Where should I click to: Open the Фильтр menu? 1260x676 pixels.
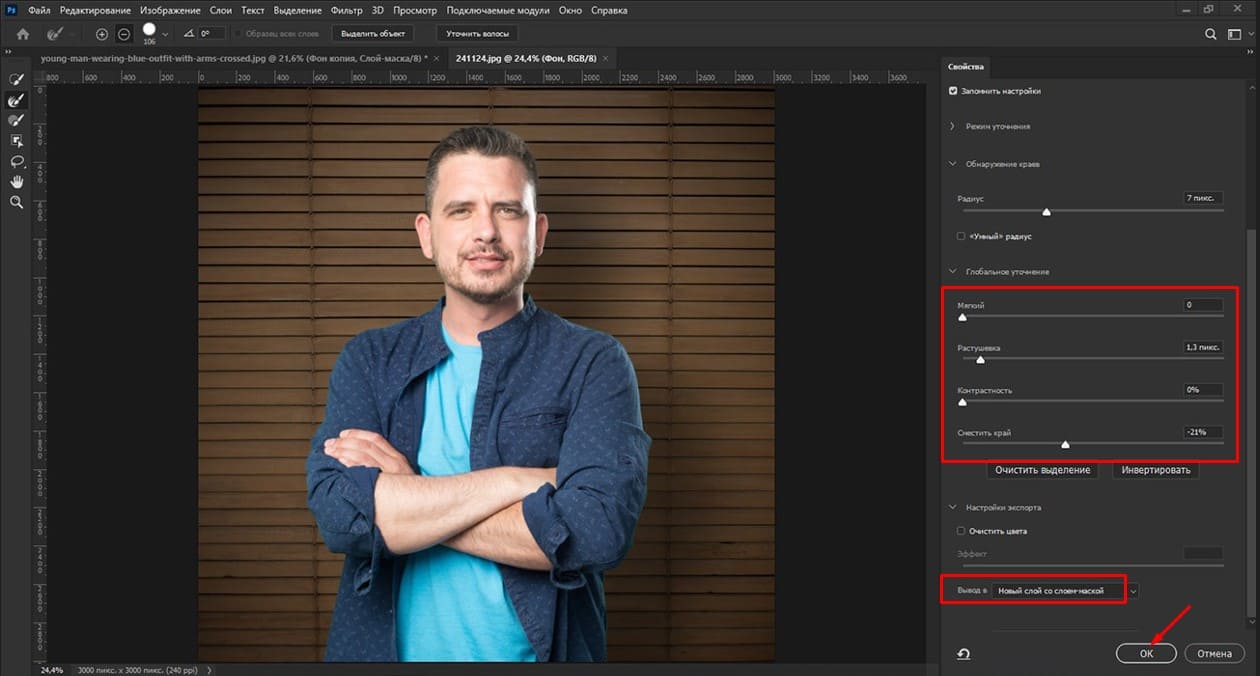(347, 10)
